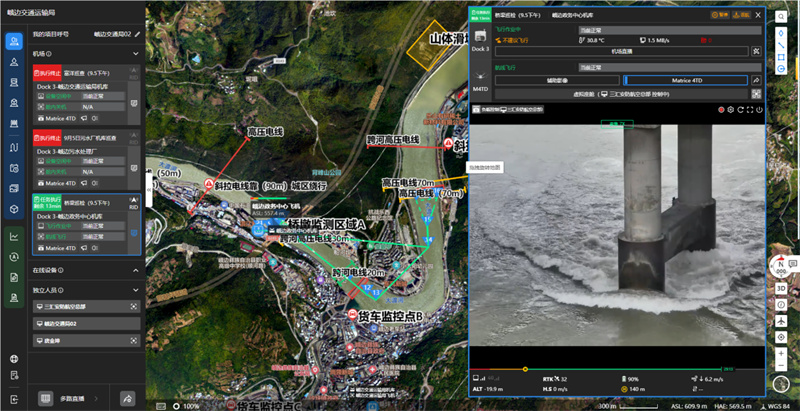This screenshot has width=800, height=411.
Task: Expand the Online devices section chevron
Action: 136,270
